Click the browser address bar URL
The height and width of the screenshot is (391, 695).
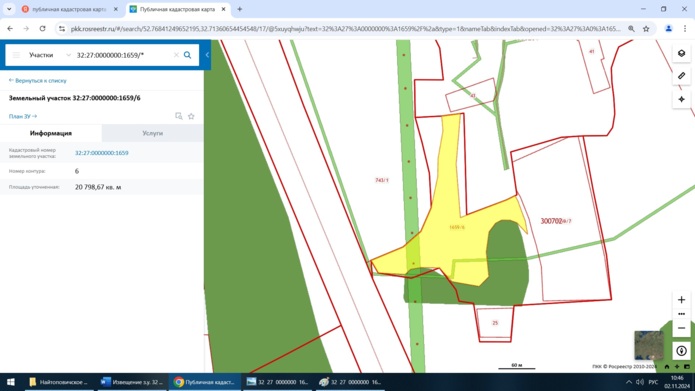click(346, 29)
